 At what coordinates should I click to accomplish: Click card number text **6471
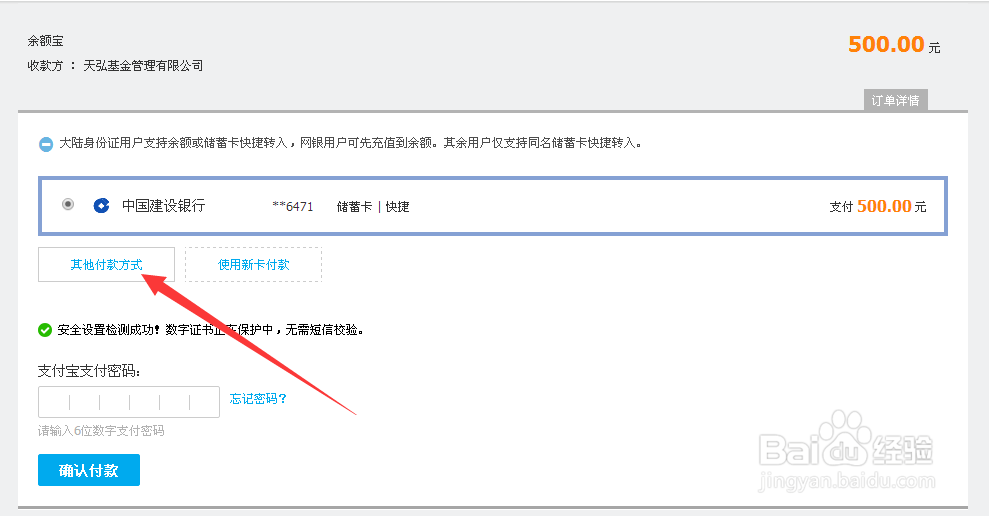pos(293,207)
